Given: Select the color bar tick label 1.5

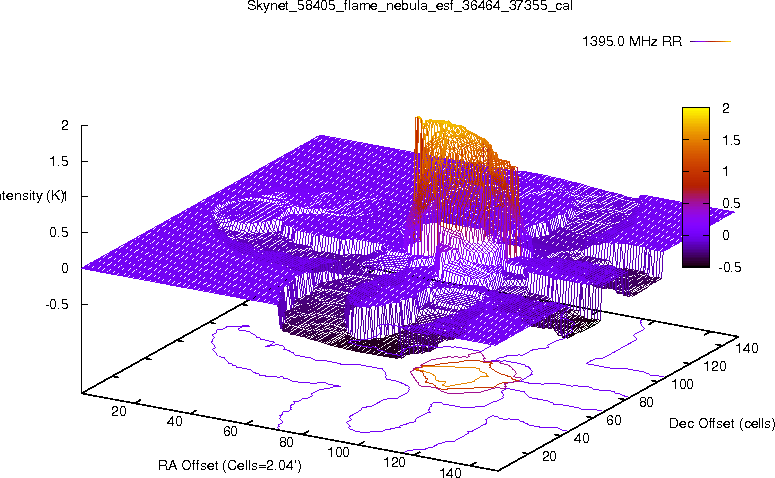Looking at the screenshot, I should click(731, 140).
